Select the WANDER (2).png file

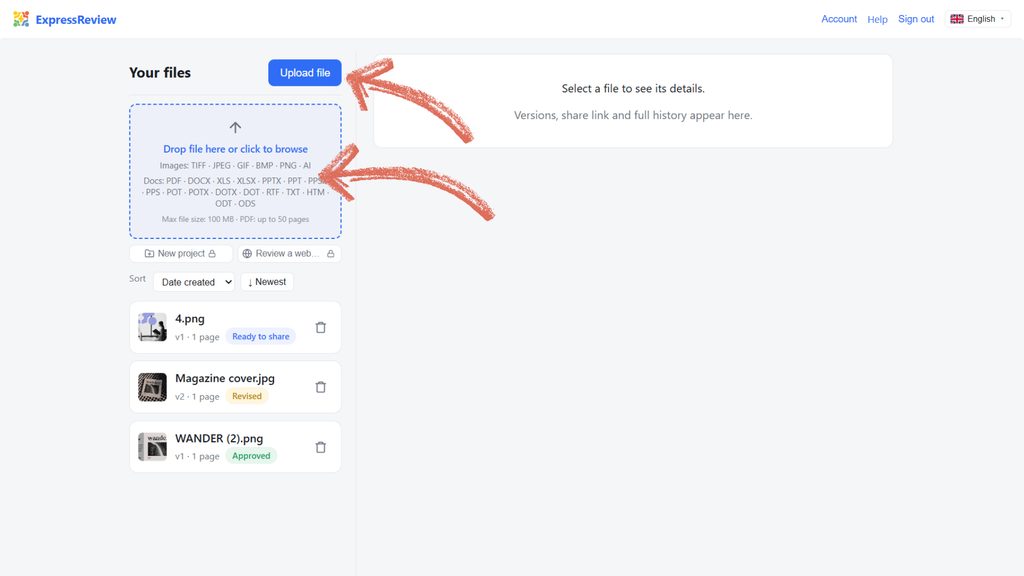point(235,447)
